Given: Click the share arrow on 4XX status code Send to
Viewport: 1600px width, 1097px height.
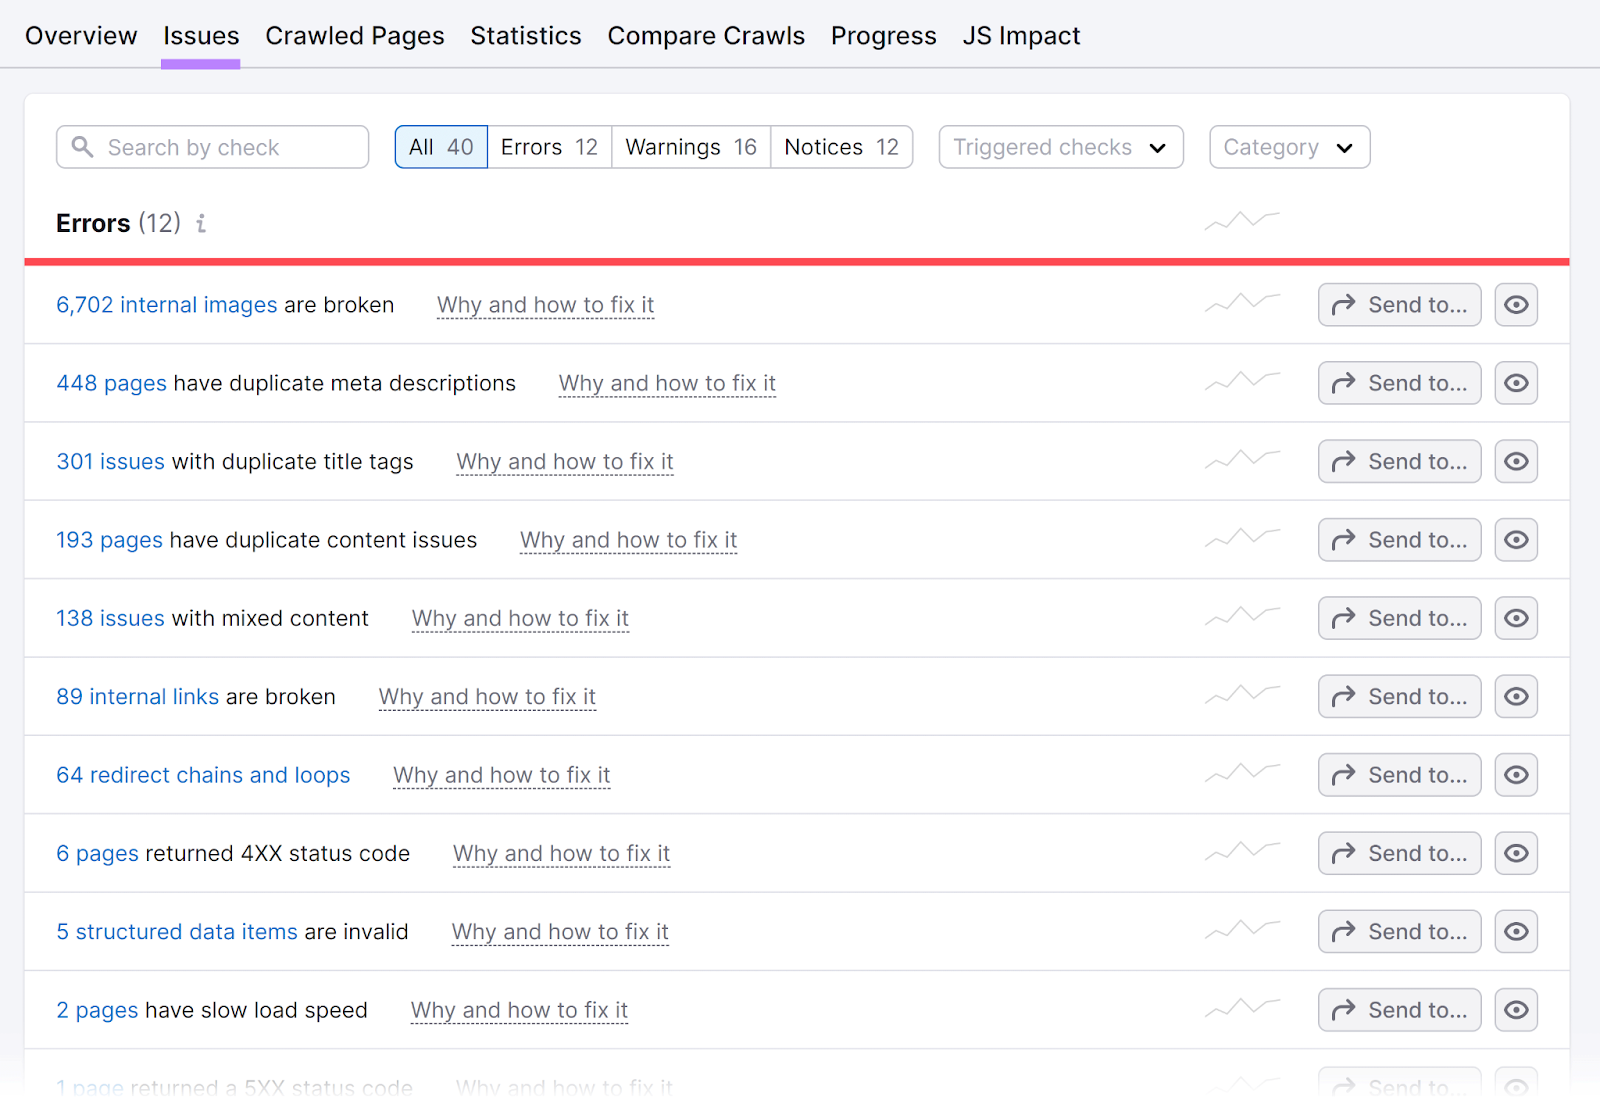Looking at the screenshot, I should click(x=1344, y=852).
